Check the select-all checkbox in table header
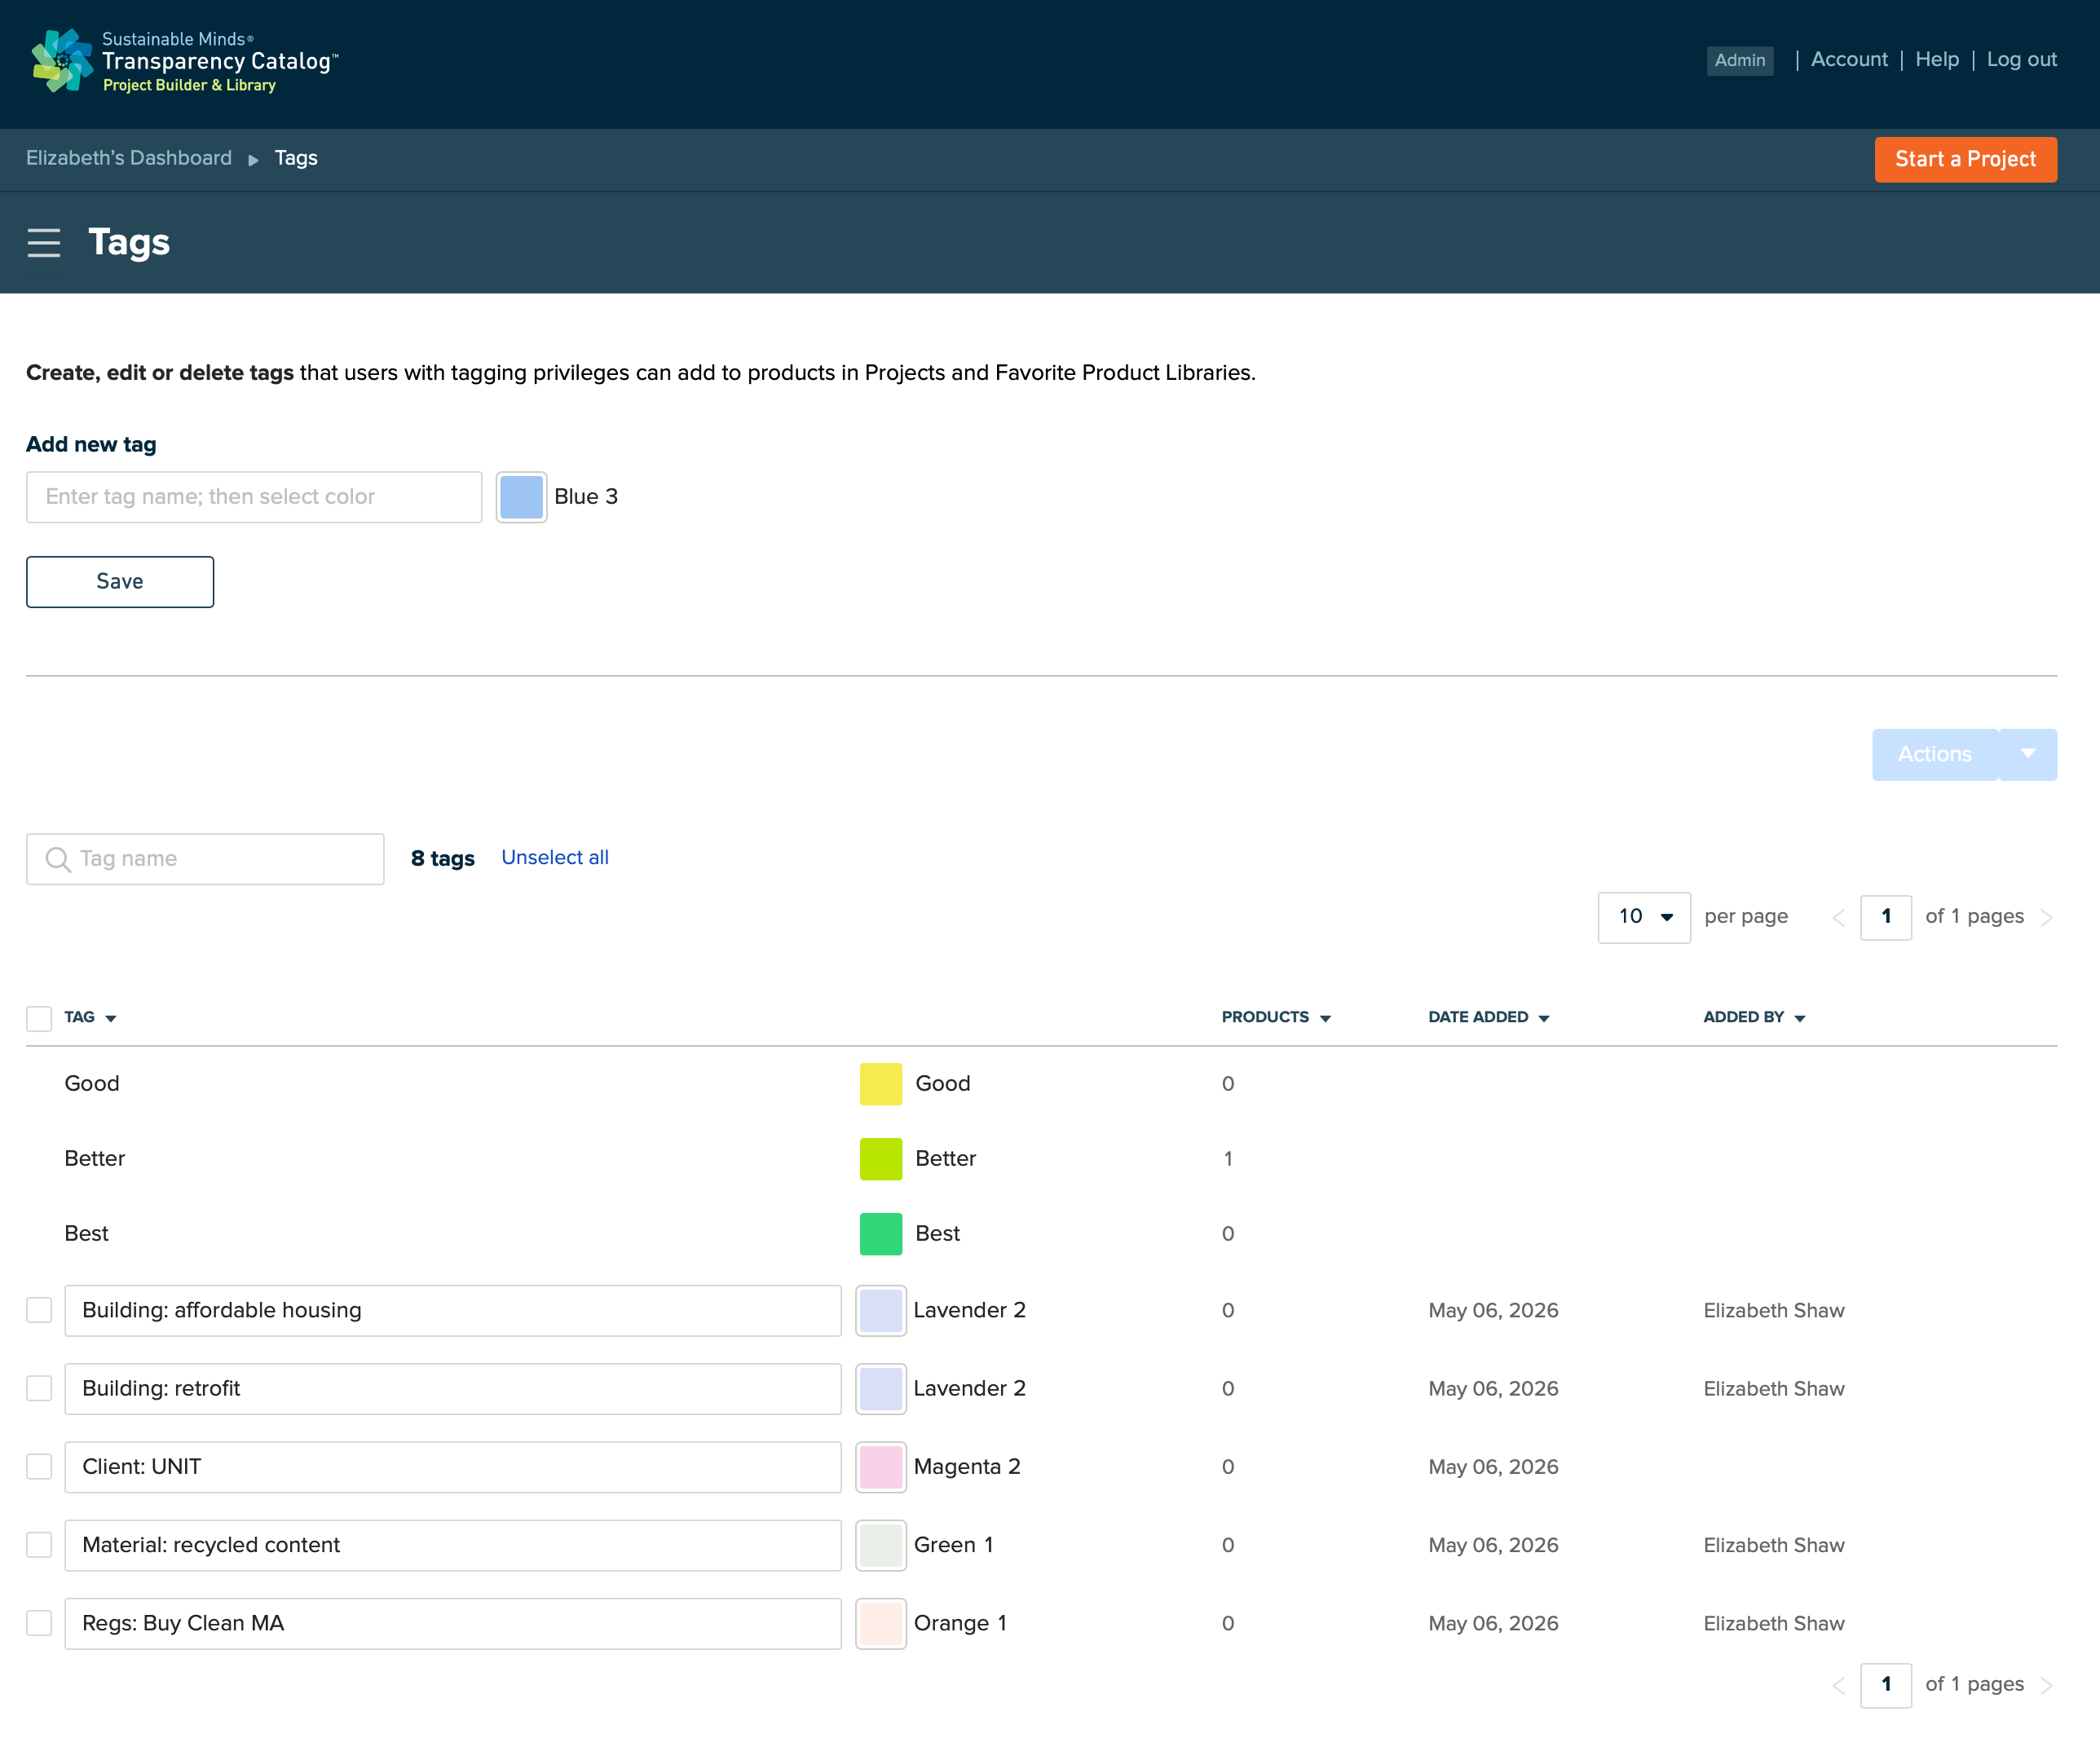This screenshot has height=1738, width=2100. [39, 1018]
